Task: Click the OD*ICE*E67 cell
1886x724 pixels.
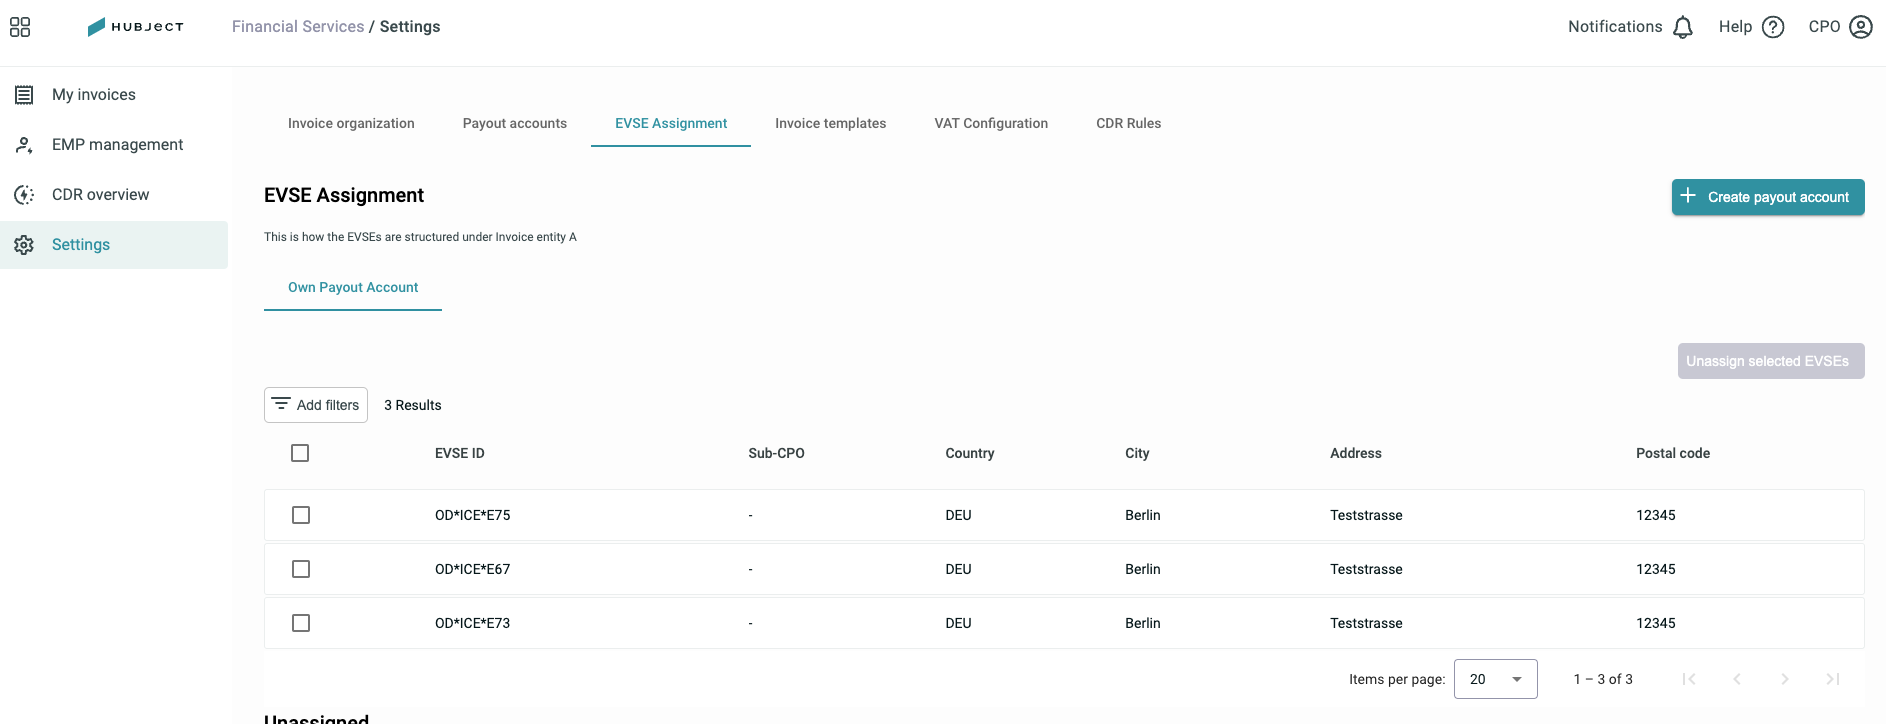Action: 473,569
